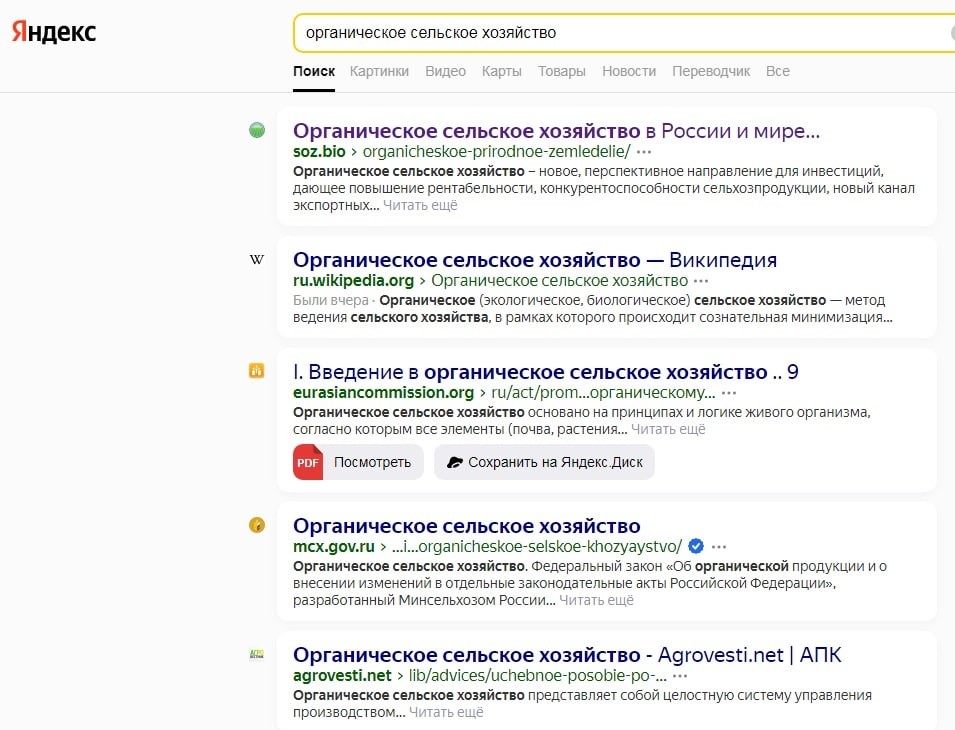Open result 'Органическое сельское хозяйство в России и мире'
Screen dimensions: 955x730
pos(556,131)
